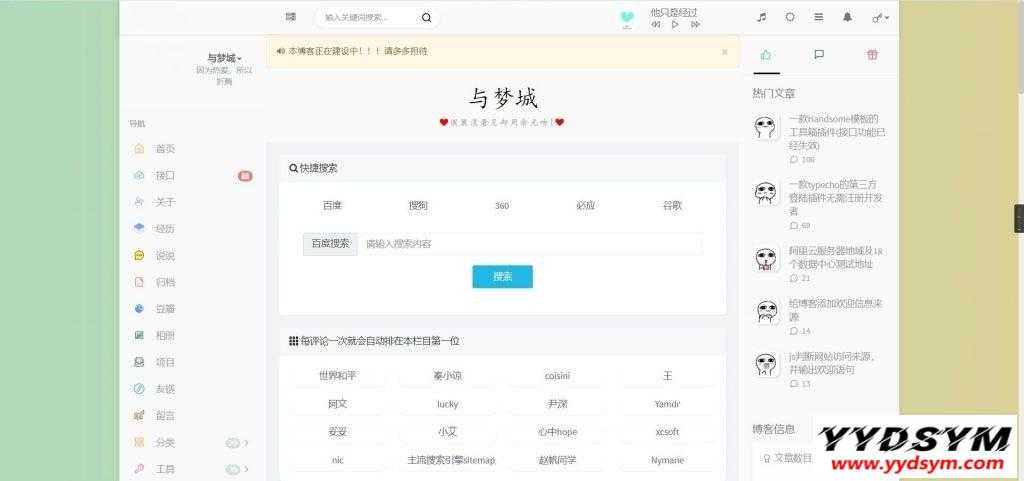Skip to the previous song
The height and width of the screenshot is (481, 1024).
[x=656, y=25]
